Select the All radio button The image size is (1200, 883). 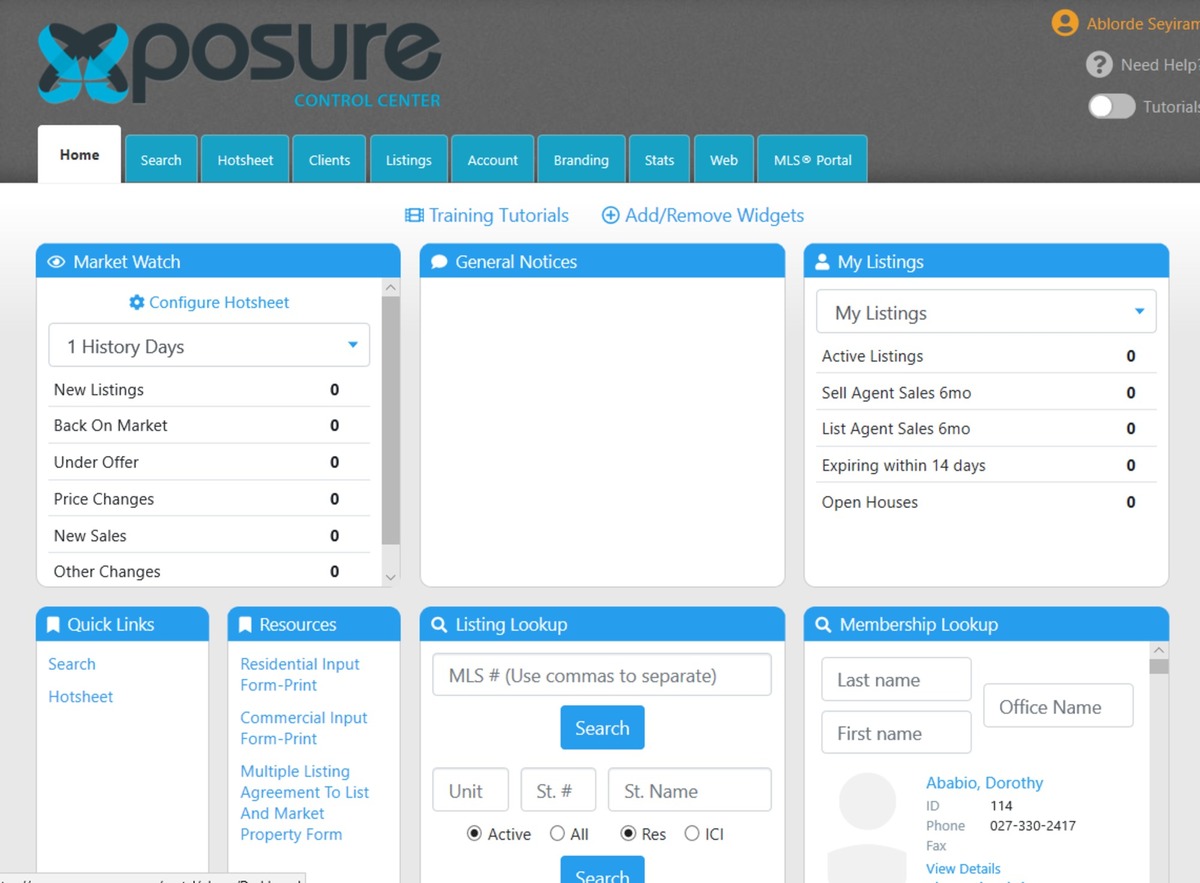coord(555,834)
